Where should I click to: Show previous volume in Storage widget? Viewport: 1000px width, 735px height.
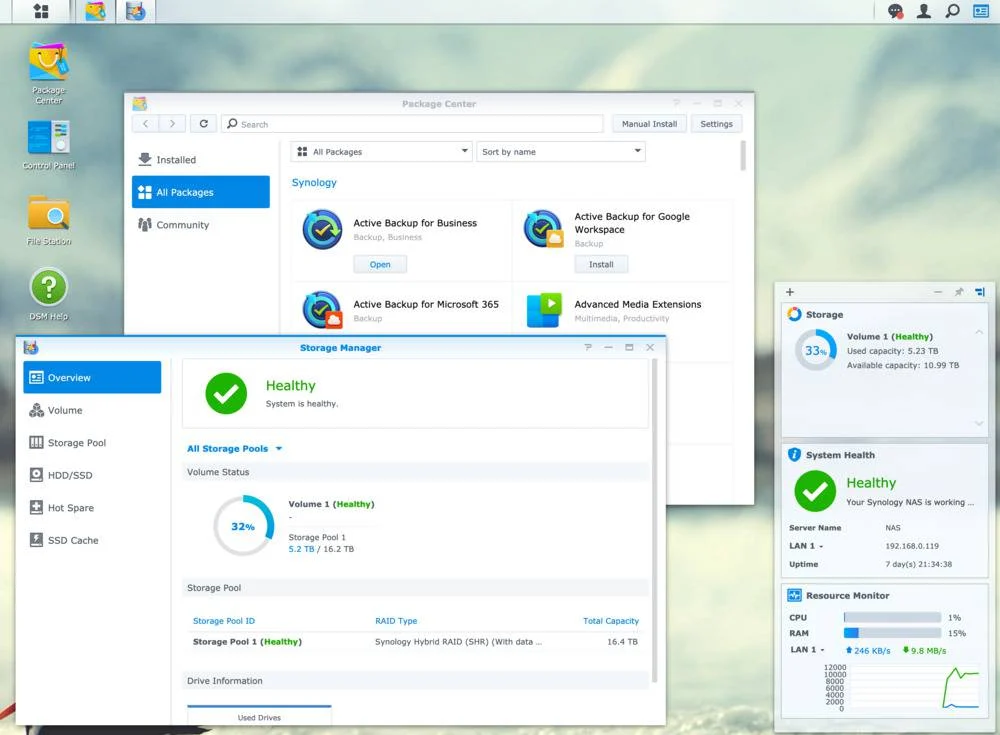978,332
